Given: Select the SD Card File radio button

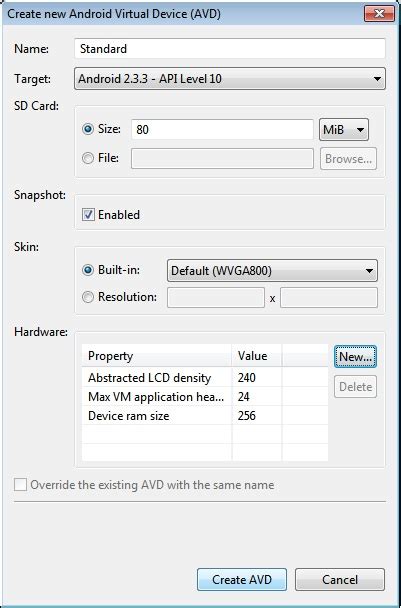Looking at the screenshot, I should tap(88, 158).
